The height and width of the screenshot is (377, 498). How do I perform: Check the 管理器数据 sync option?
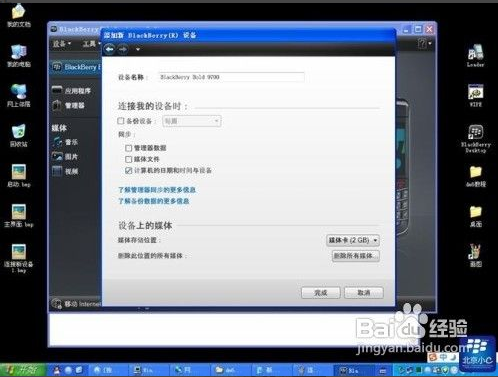128,148
